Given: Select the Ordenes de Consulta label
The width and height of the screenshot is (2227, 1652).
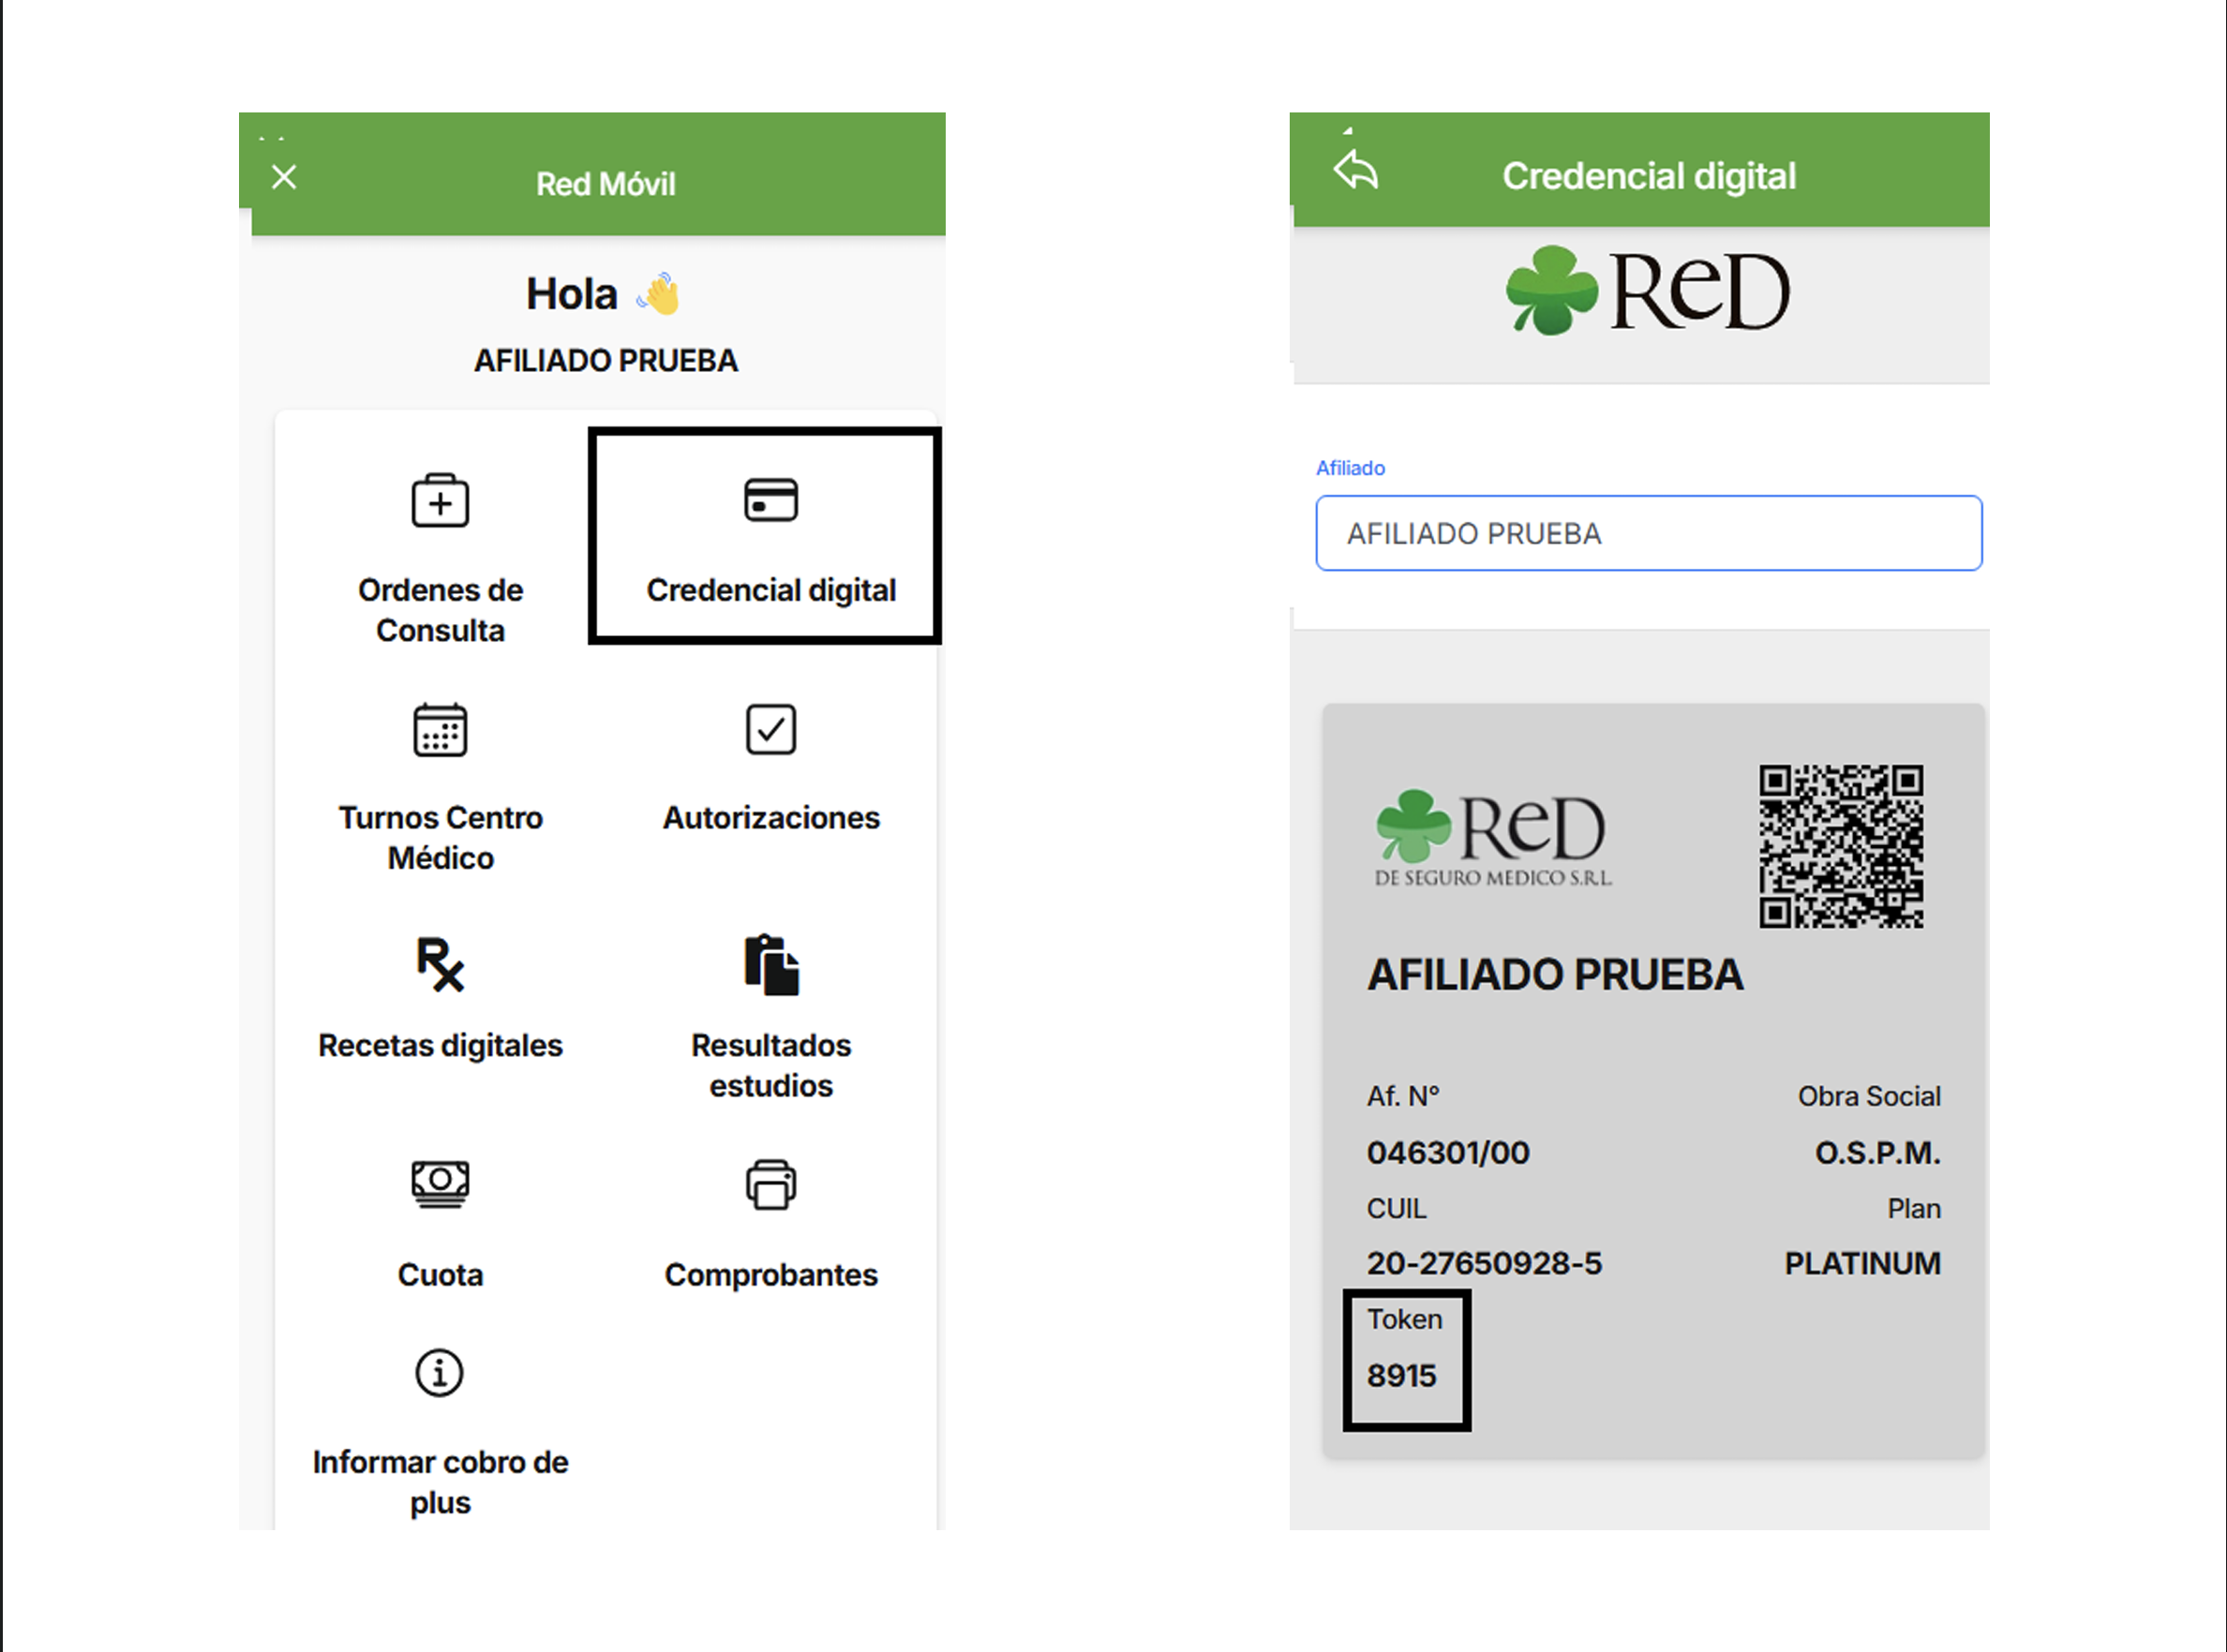Looking at the screenshot, I should tap(440, 610).
